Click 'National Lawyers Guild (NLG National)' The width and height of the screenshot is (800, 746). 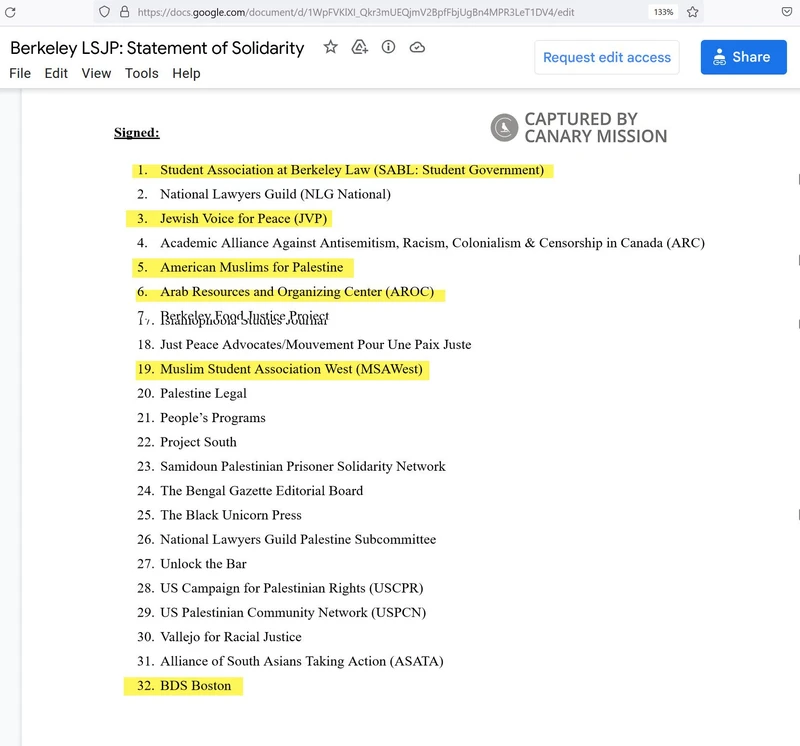click(x=276, y=194)
